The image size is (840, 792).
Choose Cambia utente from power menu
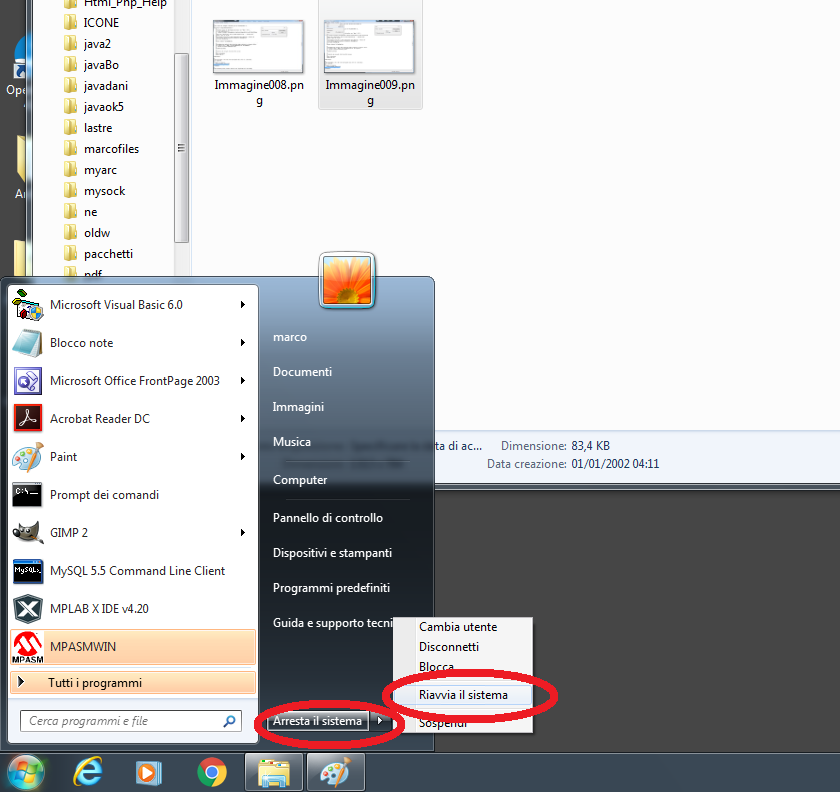458,627
